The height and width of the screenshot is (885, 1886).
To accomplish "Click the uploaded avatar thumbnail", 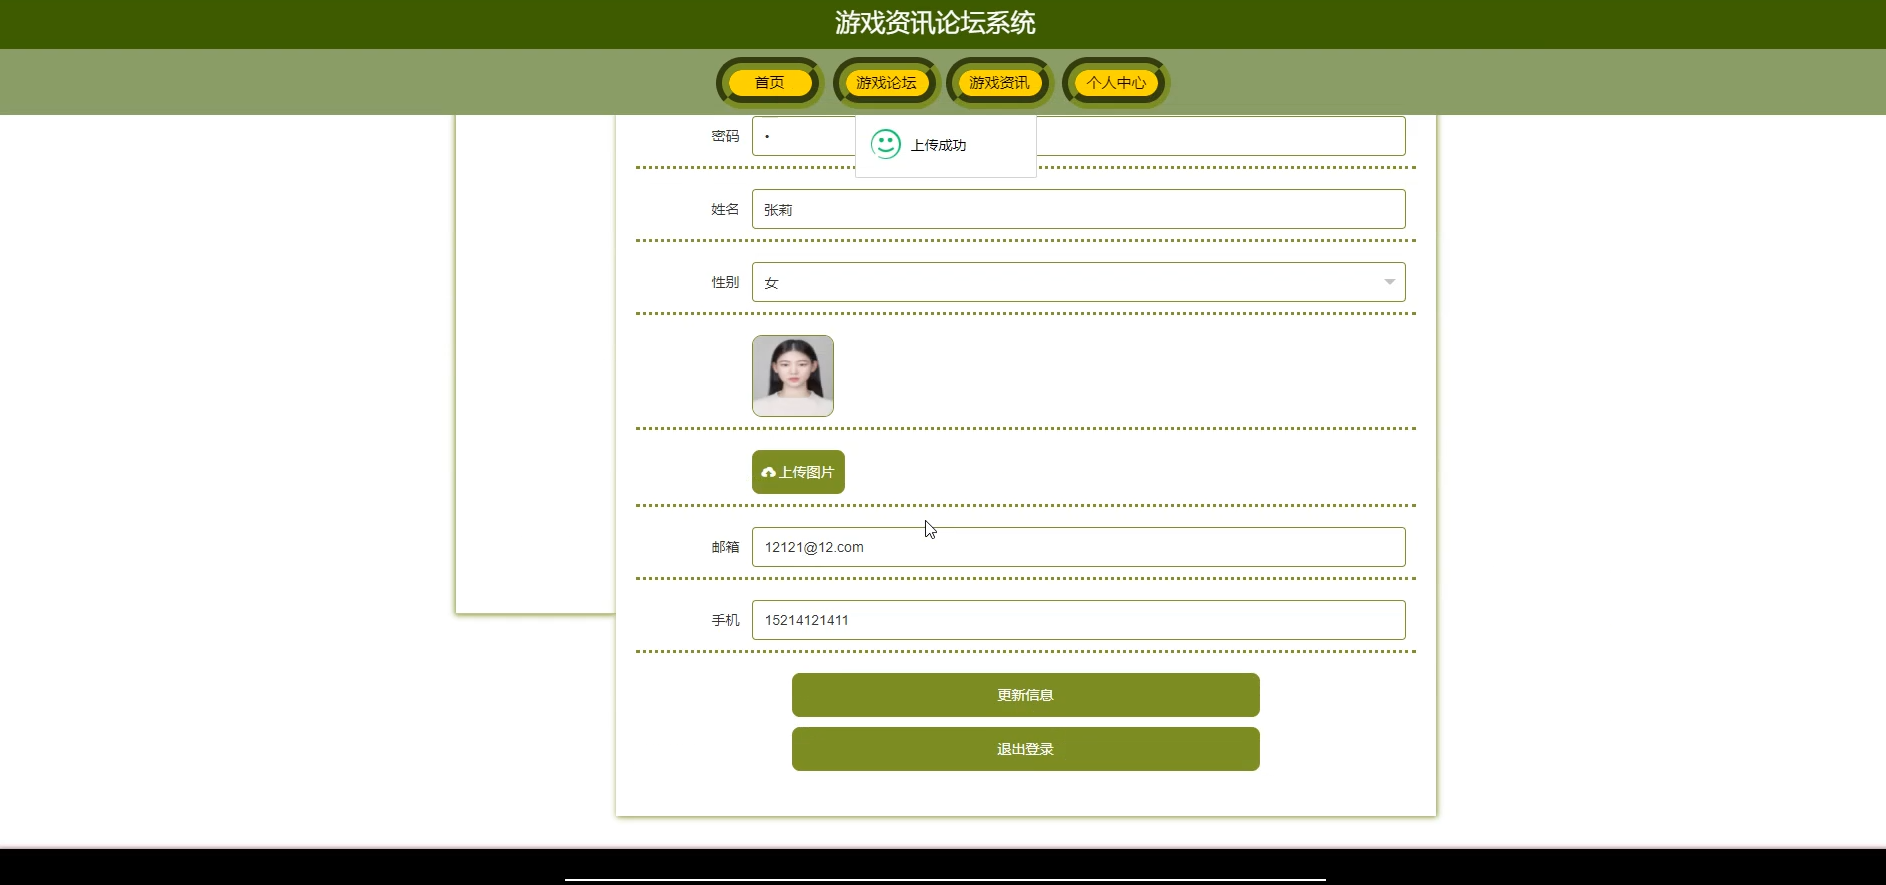I will tap(793, 376).
